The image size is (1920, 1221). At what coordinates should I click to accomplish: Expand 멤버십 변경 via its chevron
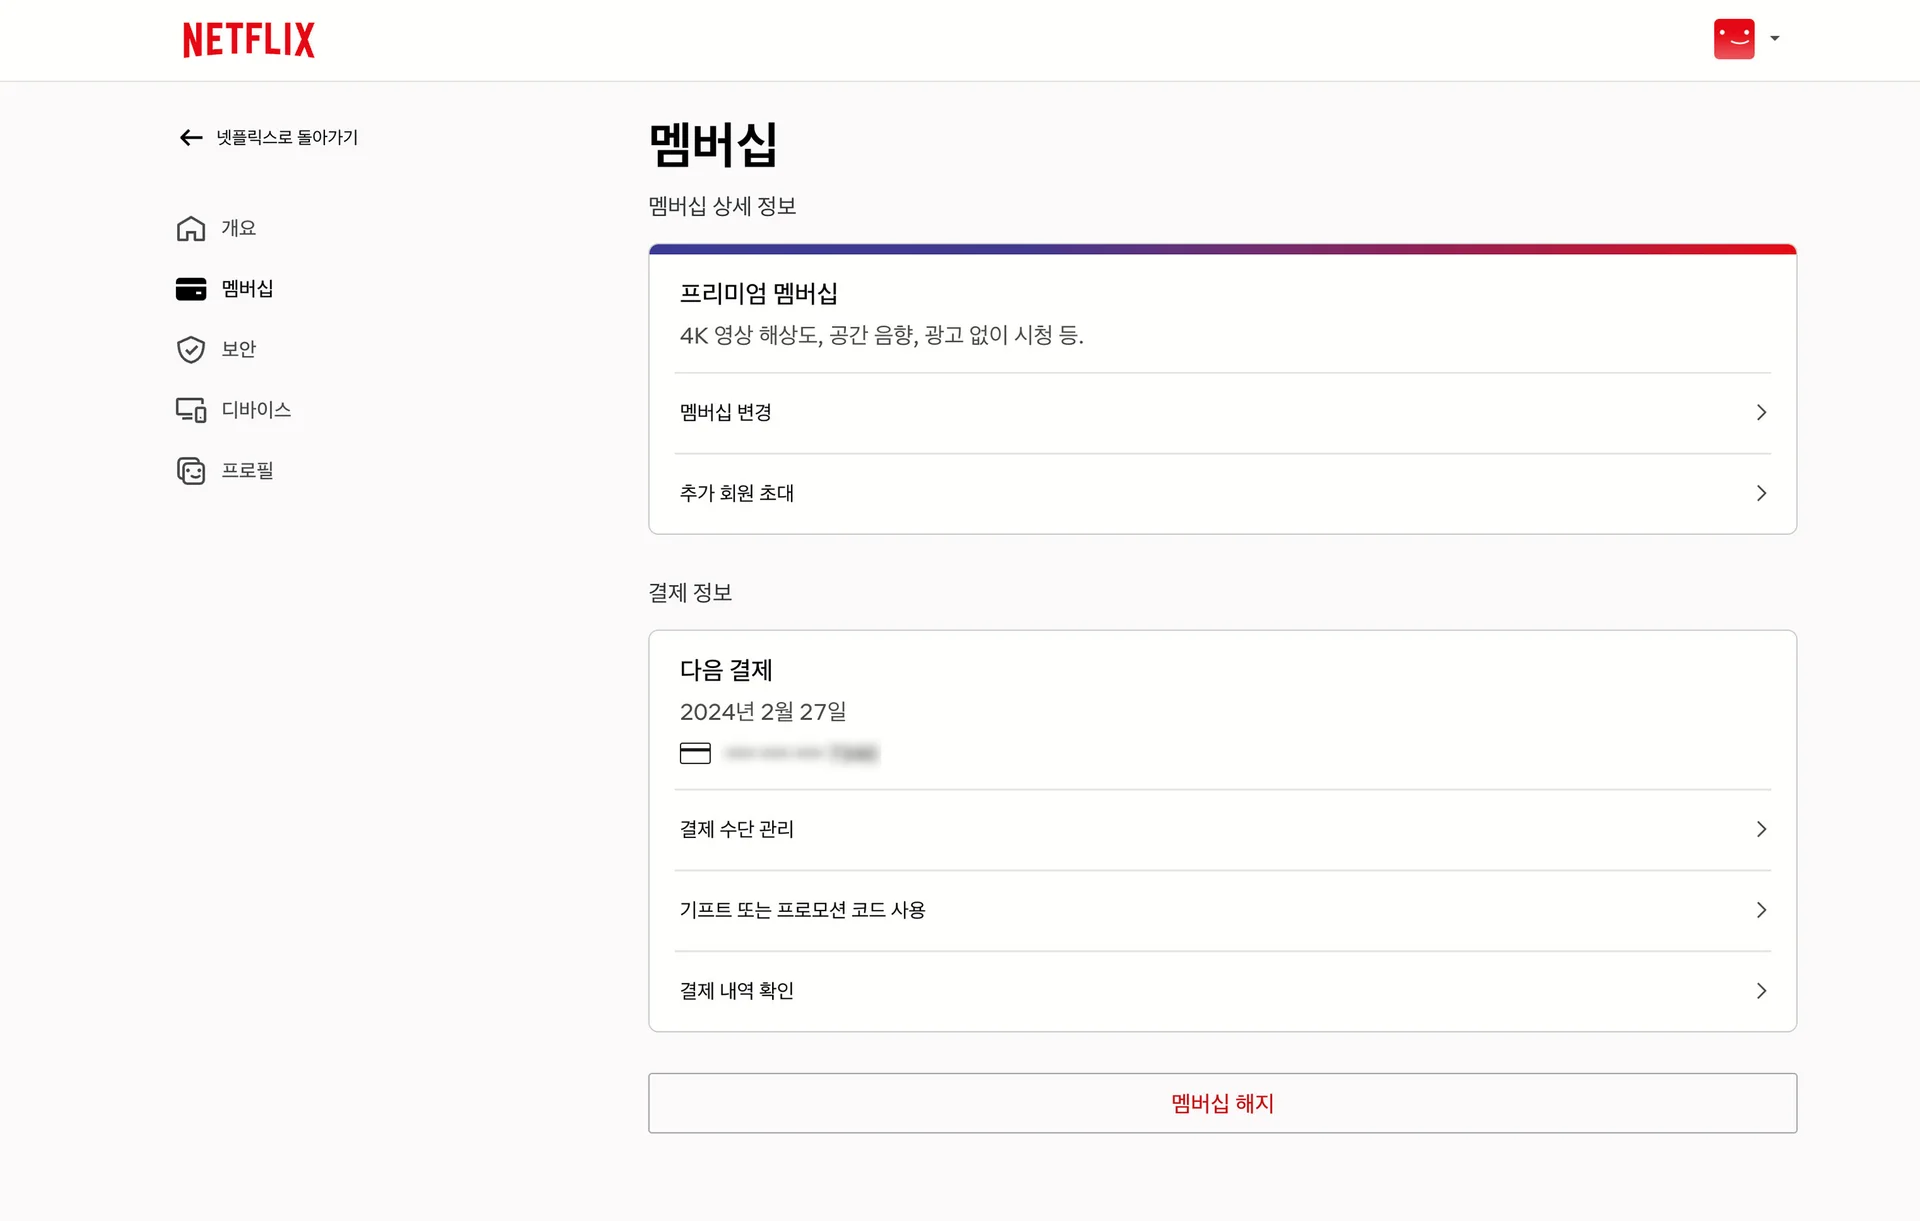1761,412
